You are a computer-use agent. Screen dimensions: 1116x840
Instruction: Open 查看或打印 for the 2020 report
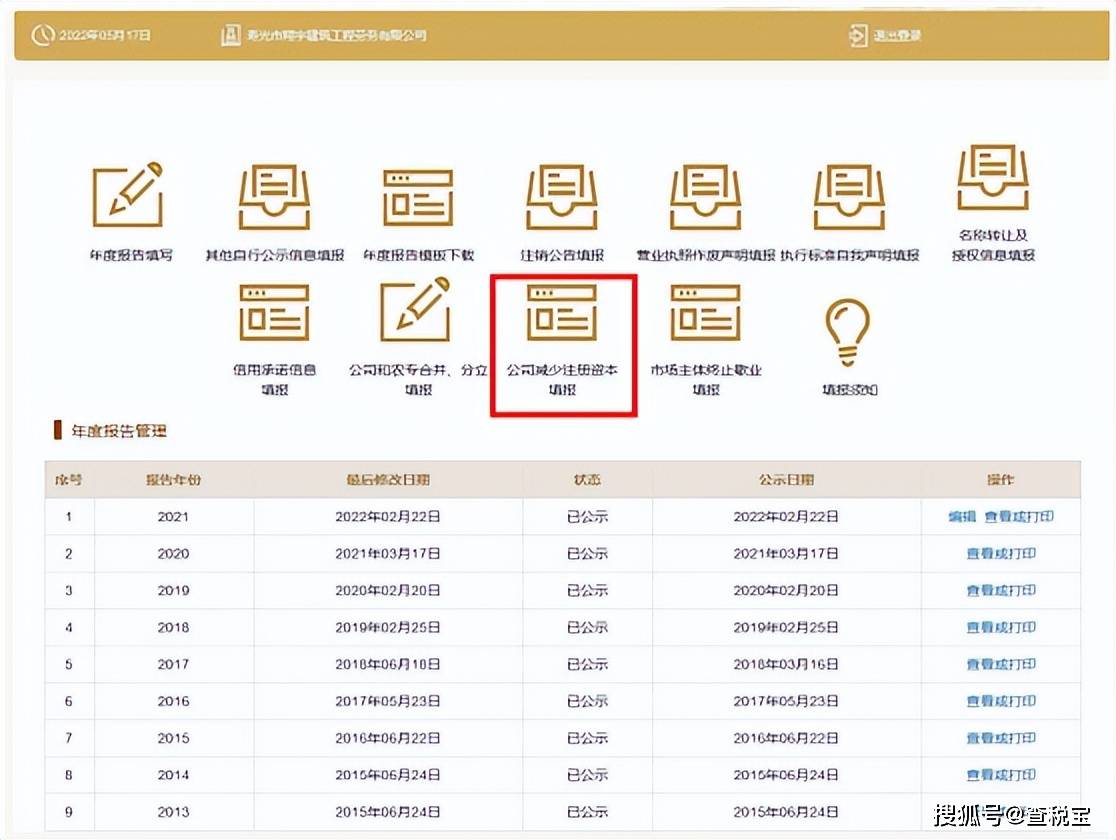[x=1002, y=553]
